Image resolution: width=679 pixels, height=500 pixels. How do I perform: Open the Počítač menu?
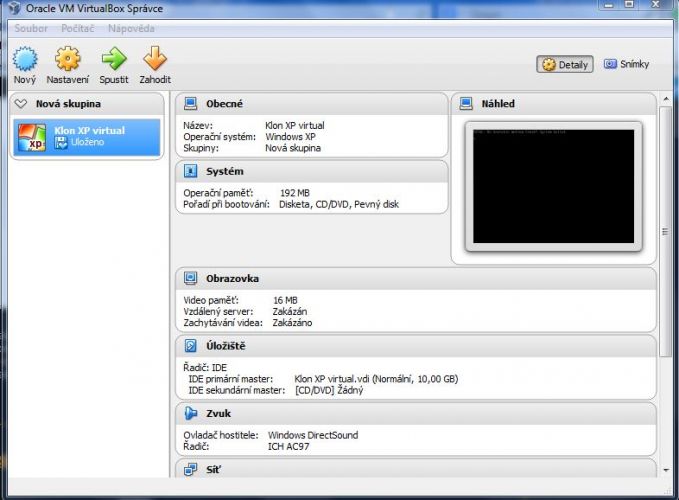point(78,29)
